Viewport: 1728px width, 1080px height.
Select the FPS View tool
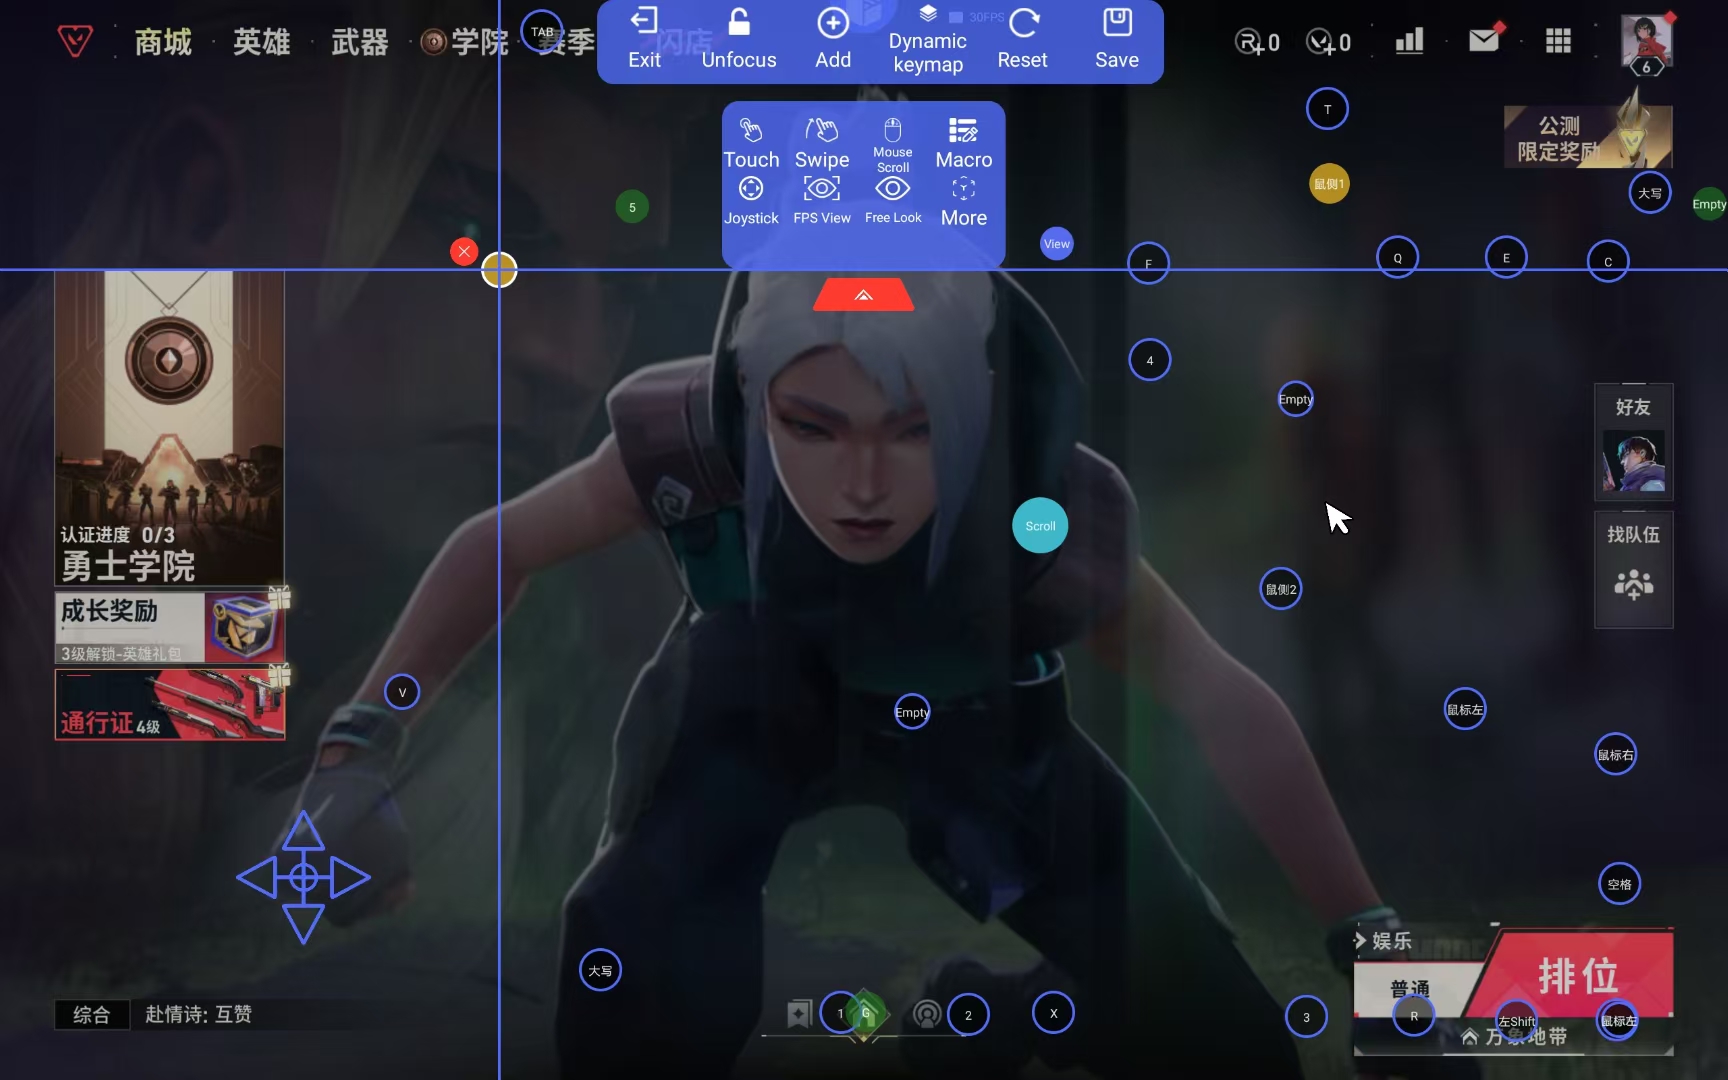coord(822,201)
